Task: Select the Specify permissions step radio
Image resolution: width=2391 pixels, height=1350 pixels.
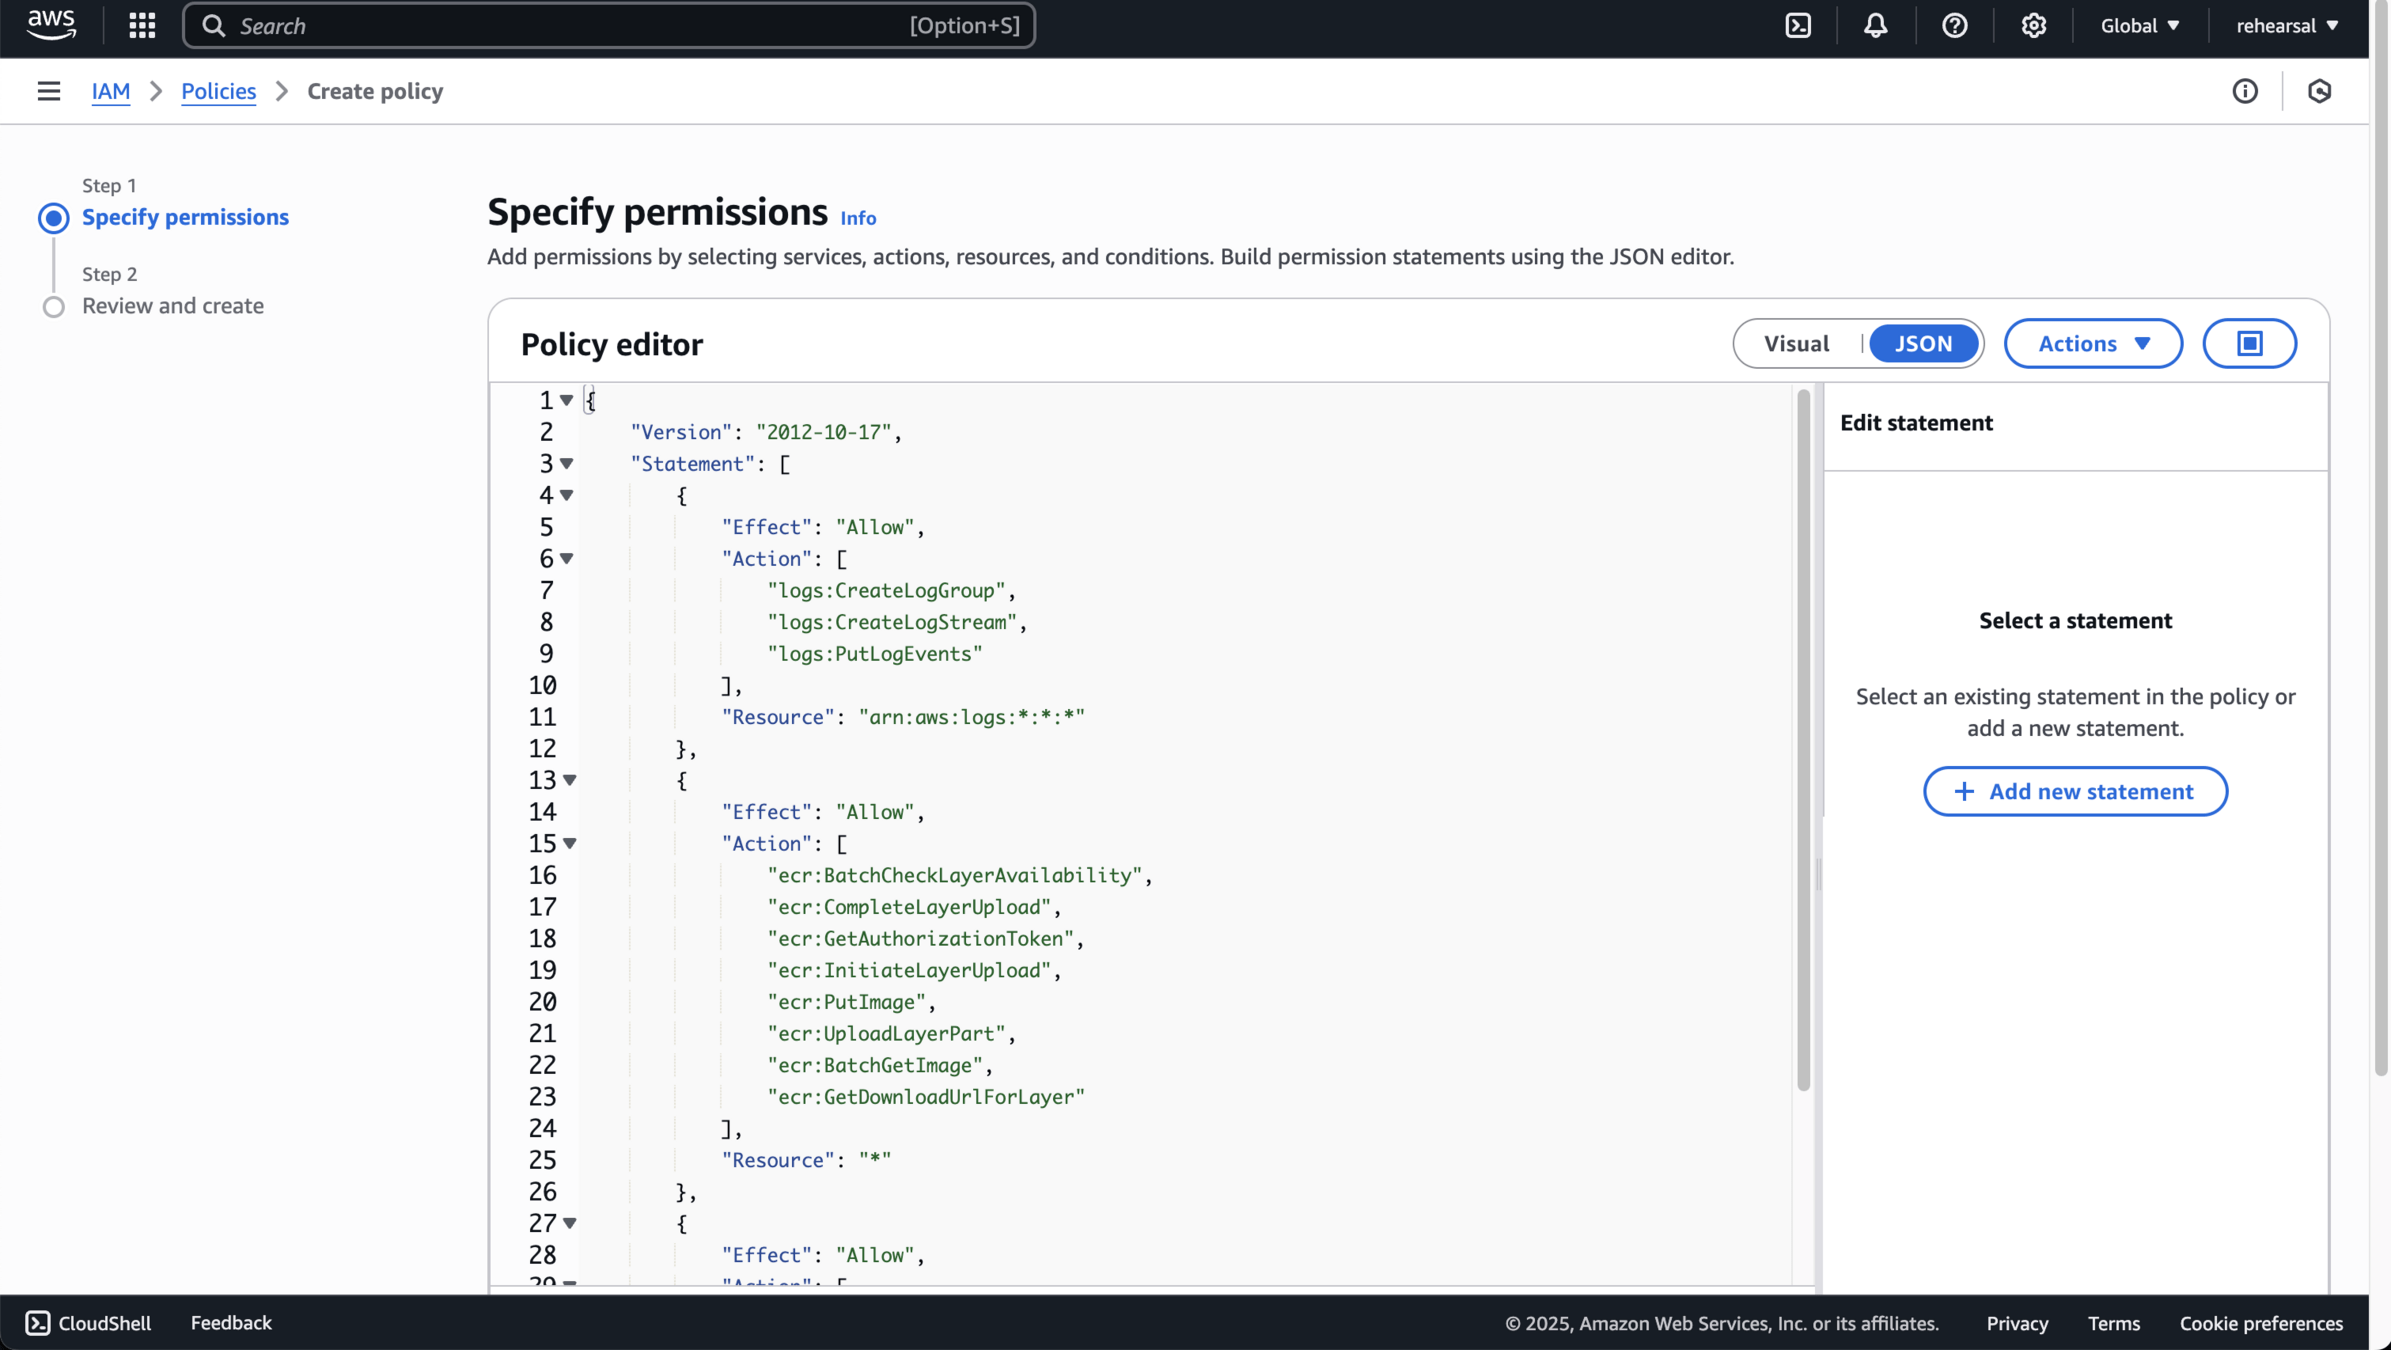Action: 54,217
